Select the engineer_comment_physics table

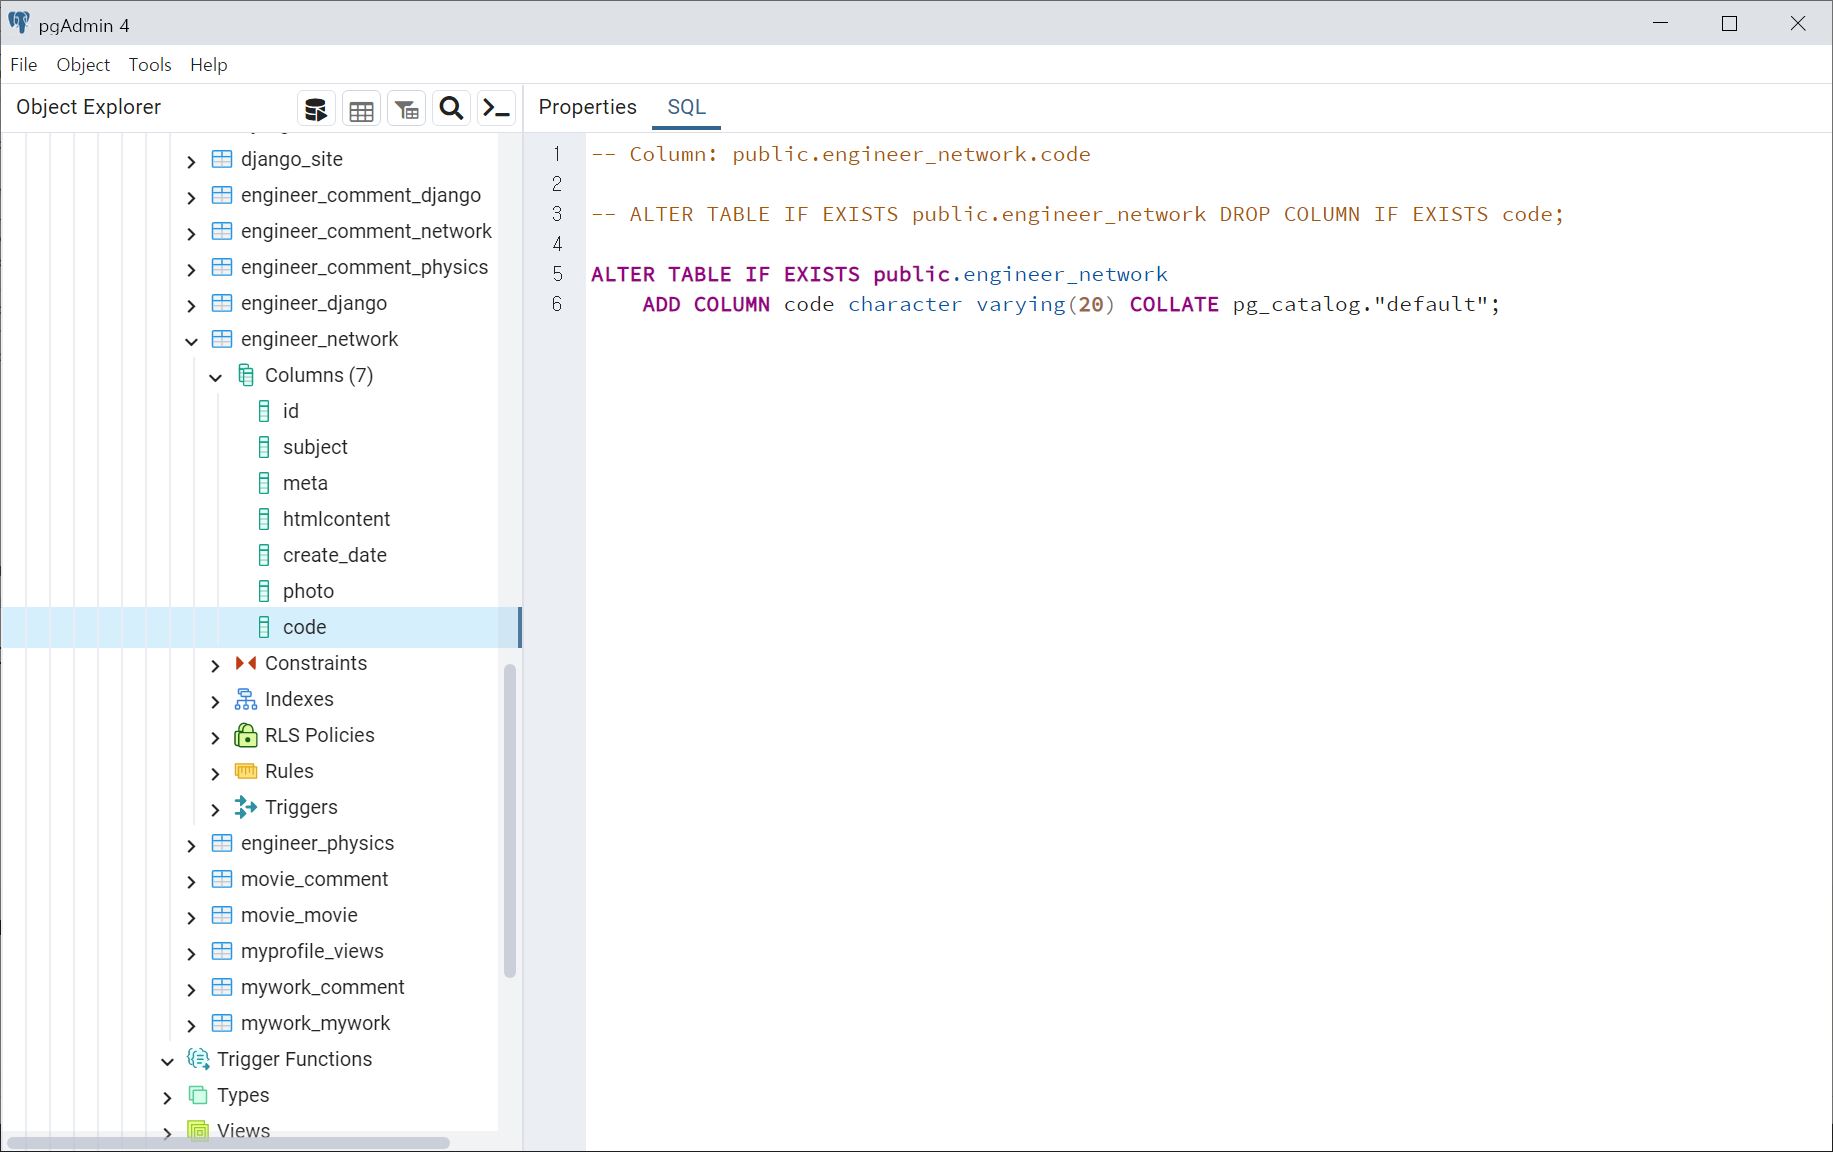tap(364, 267)
